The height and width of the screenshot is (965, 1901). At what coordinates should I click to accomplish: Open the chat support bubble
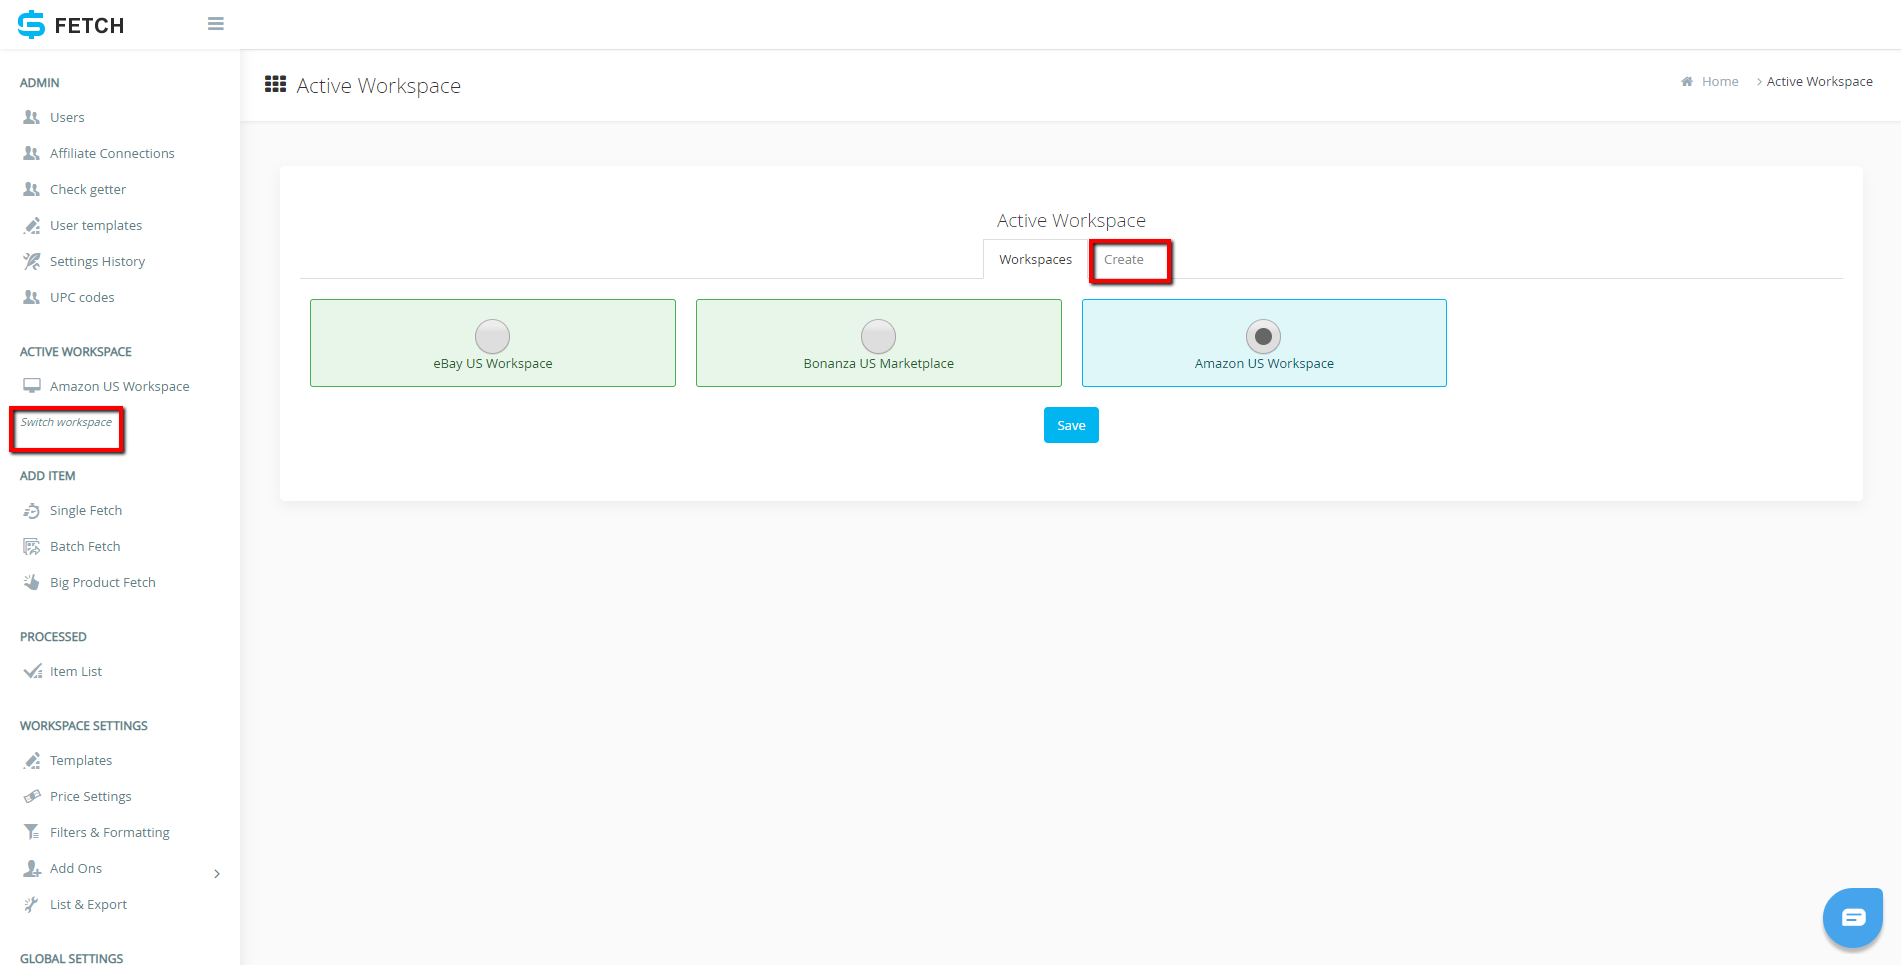(x=1852, y=917)
